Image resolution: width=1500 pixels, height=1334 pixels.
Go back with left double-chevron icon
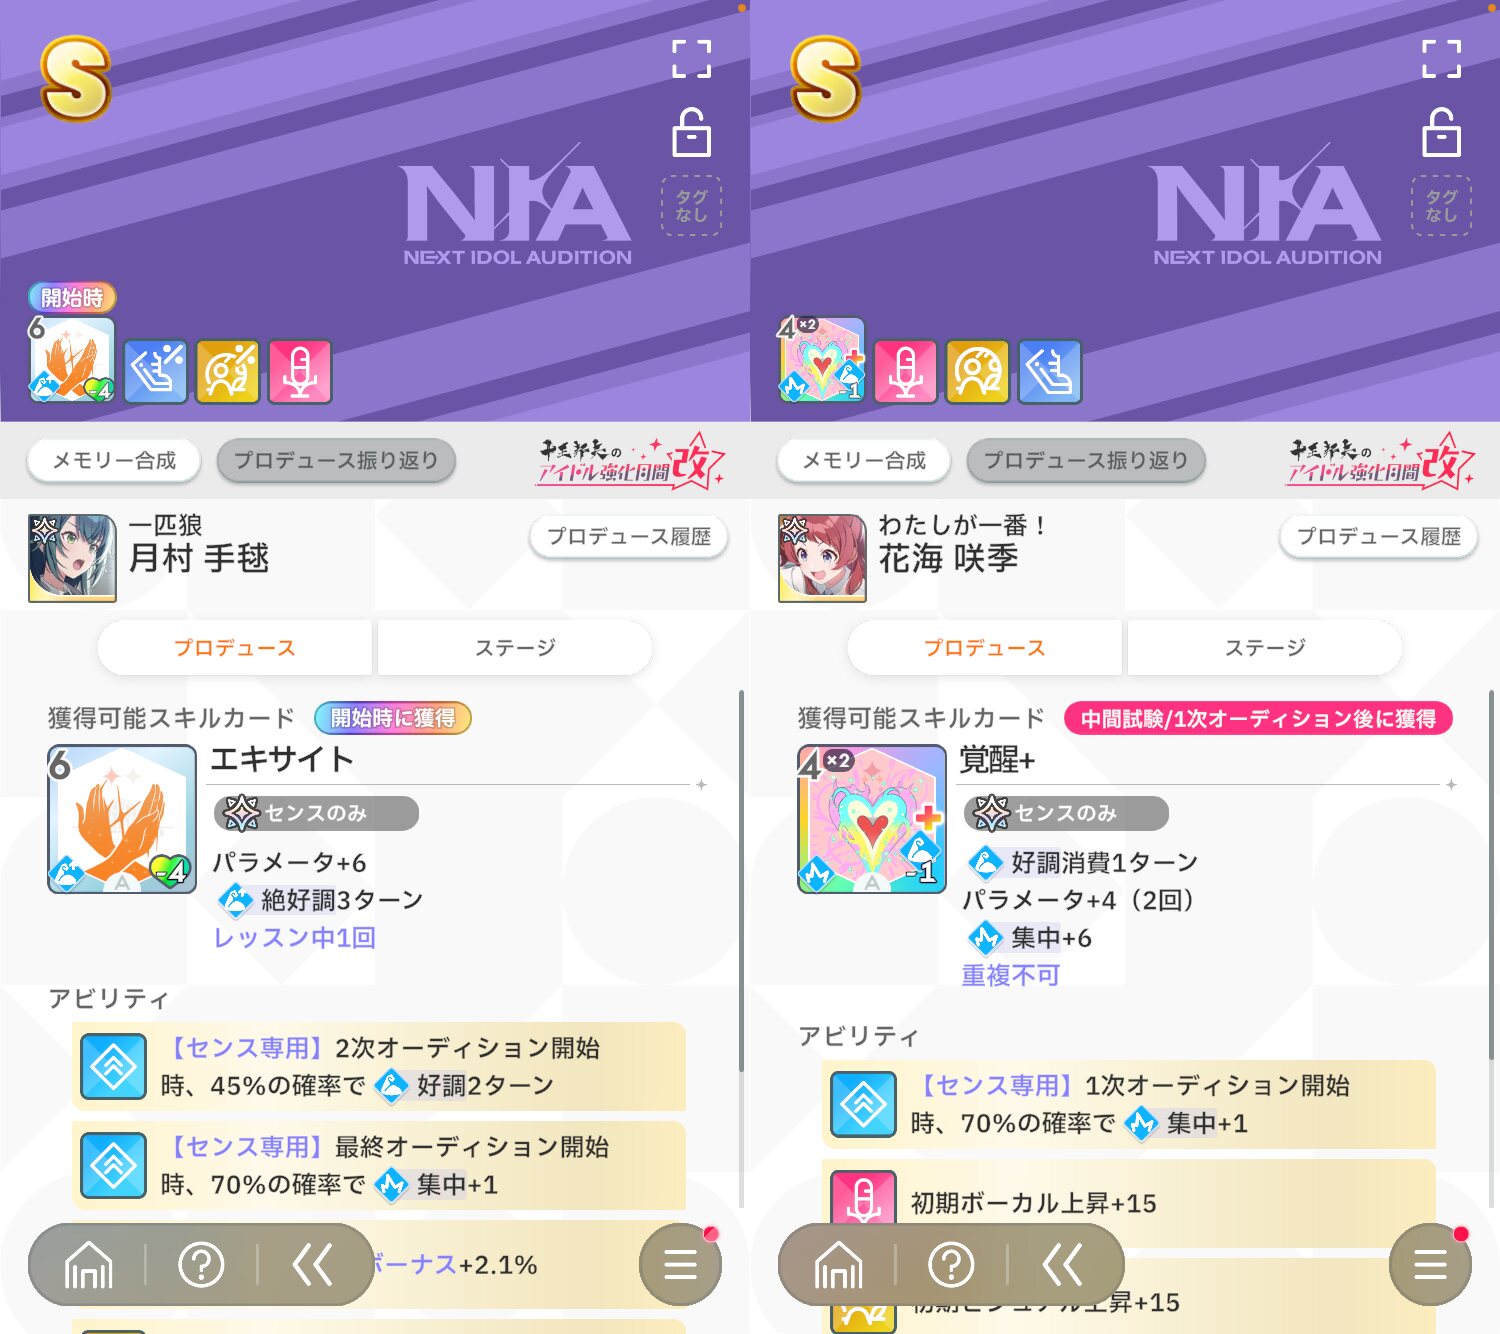click(313, 1266)
